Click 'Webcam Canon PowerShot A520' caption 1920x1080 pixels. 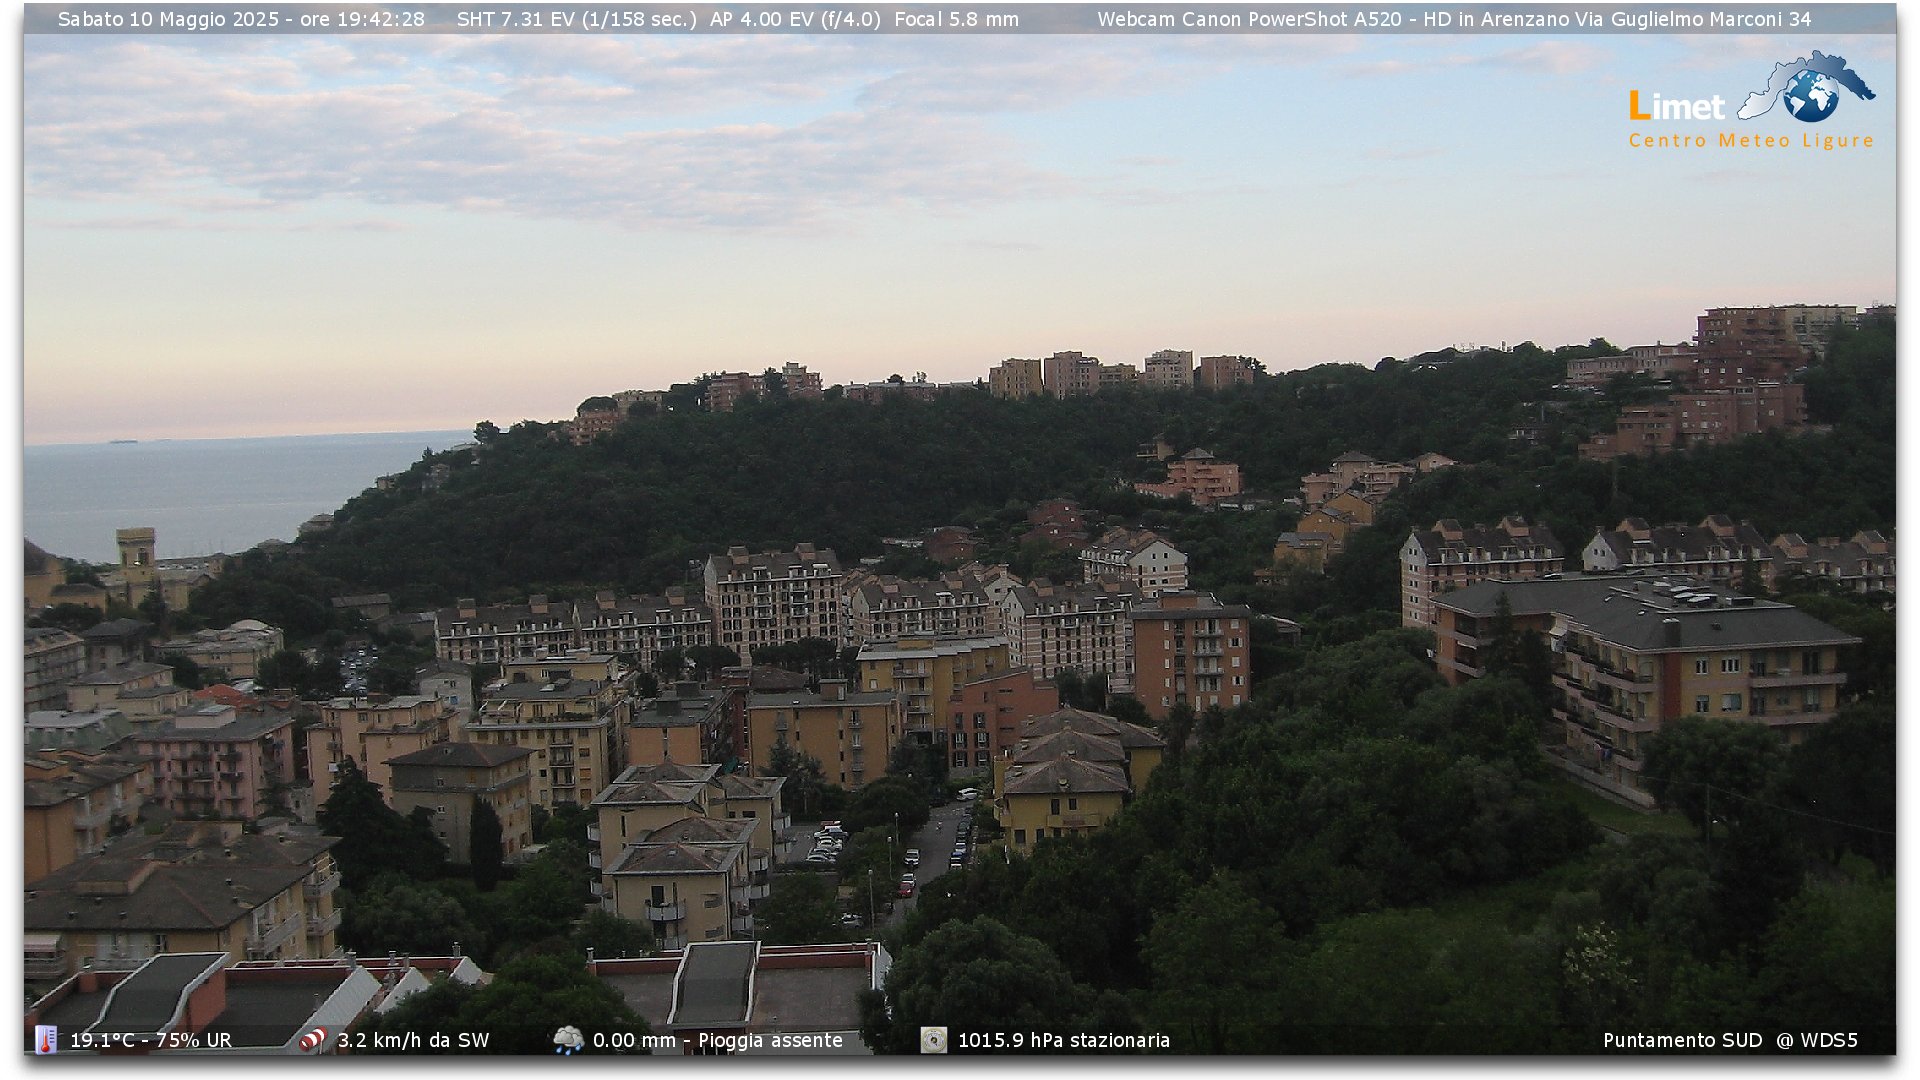(x=1250, y=19)
